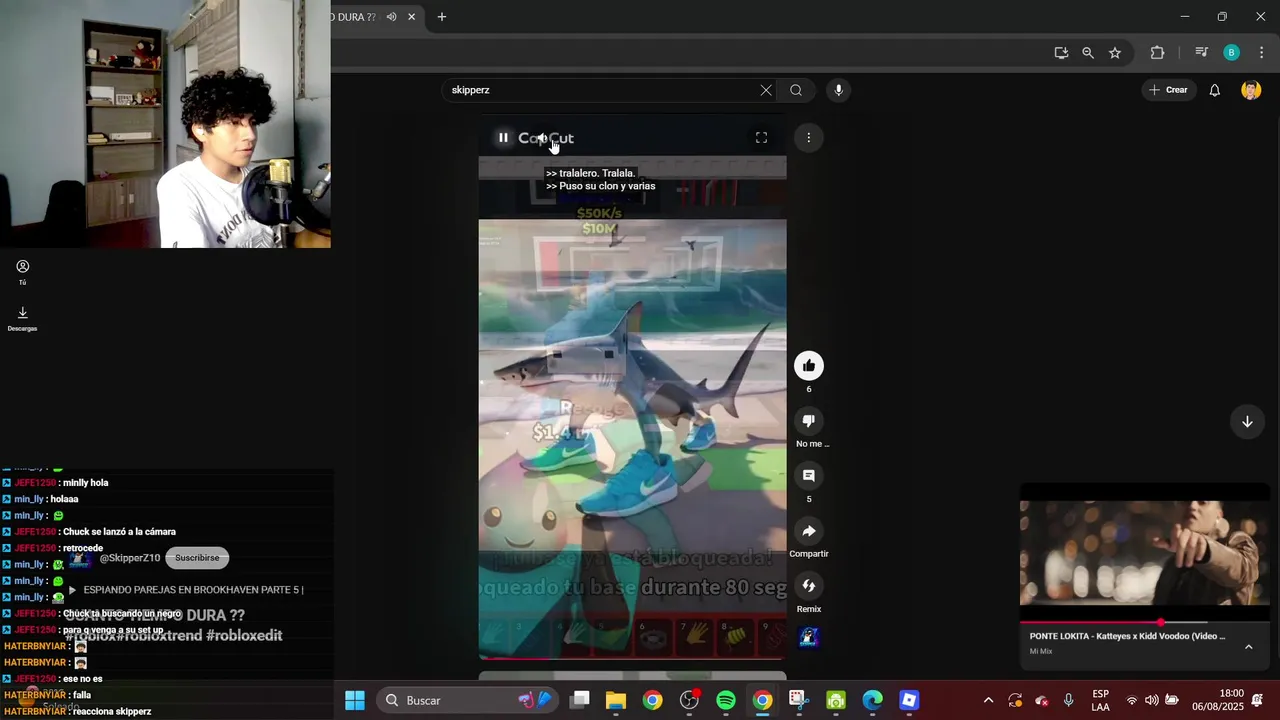The width and height of the screenshot is (1280, 720).
Task: Open the @SkipperZ10 channel
Action: pyautogui.click(x=129, y=558)
